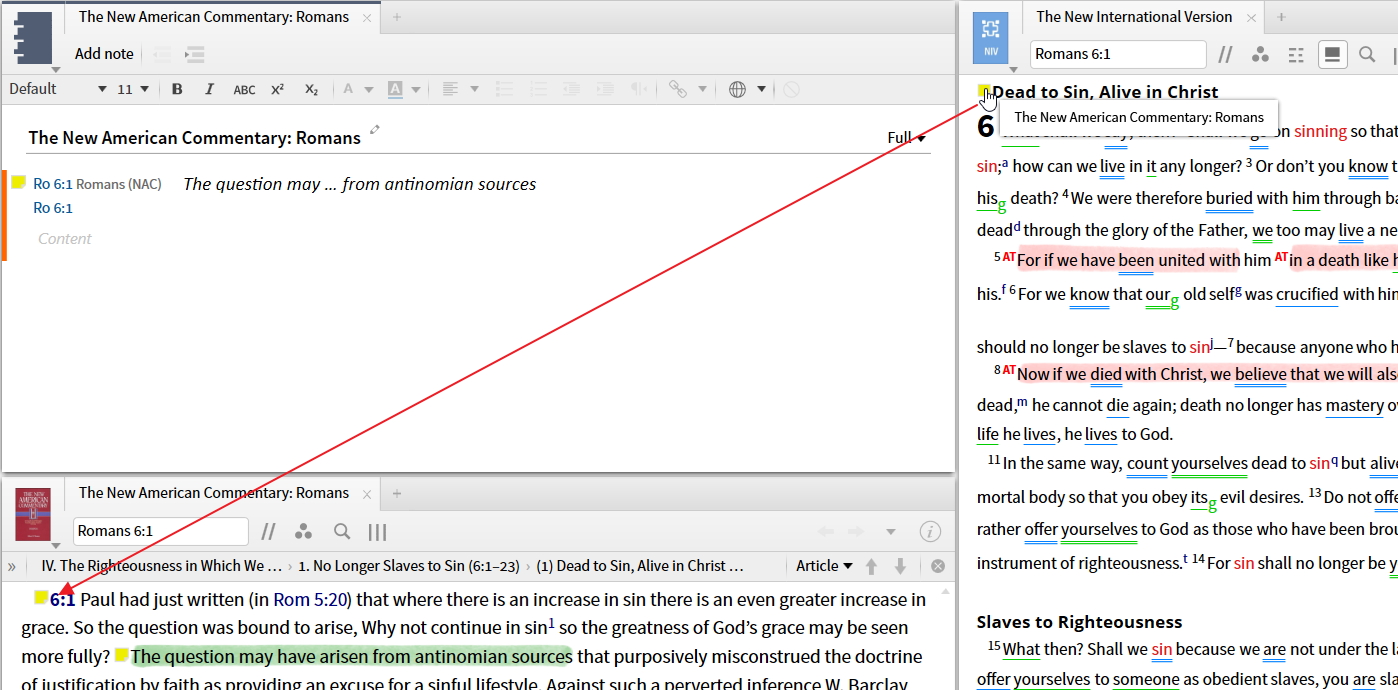The width and height of the screenshot is (1398, 690).
Task: Click the columns view icon in commentary panel
Action: click(x=377, y=532)
